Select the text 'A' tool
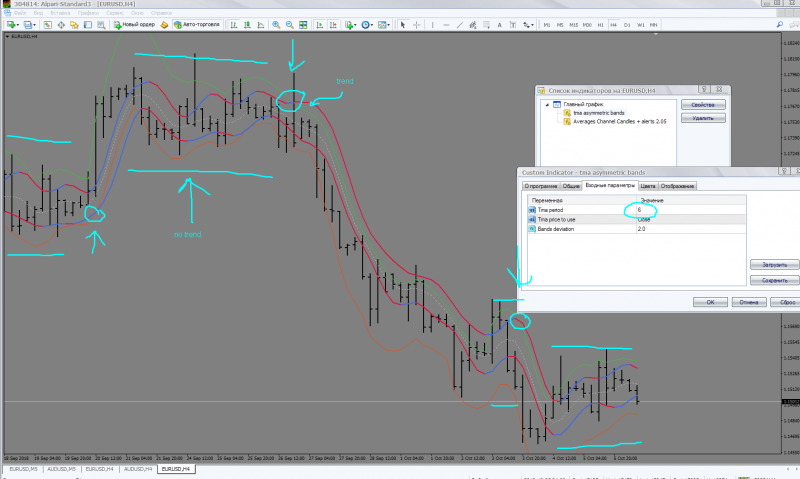 [x=499, y=24]
